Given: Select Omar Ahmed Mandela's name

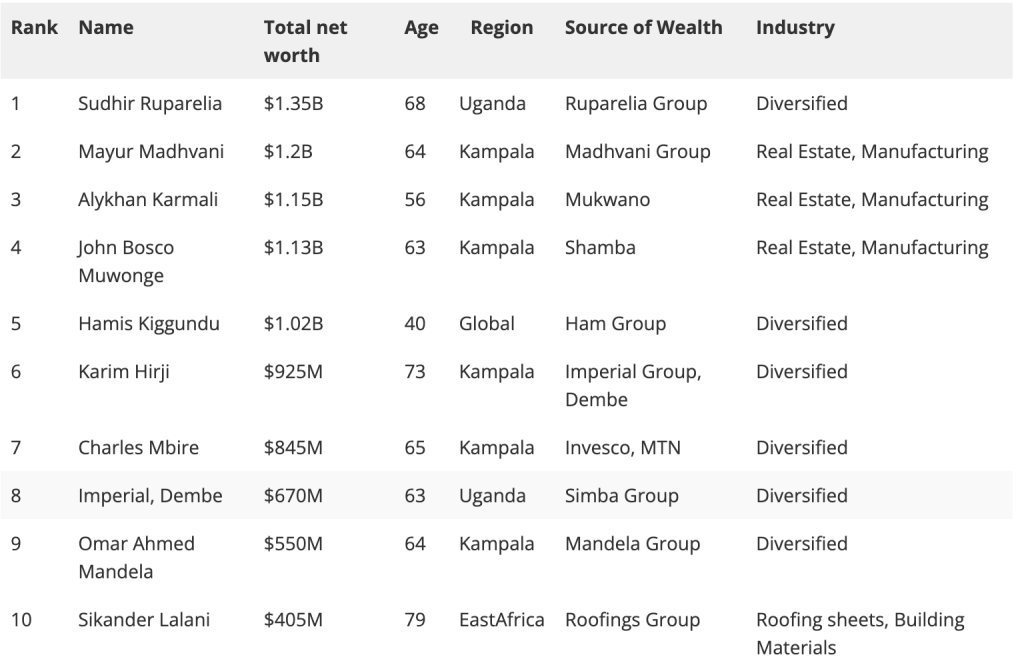Looking at the screenshot, I should click(136, 557).
